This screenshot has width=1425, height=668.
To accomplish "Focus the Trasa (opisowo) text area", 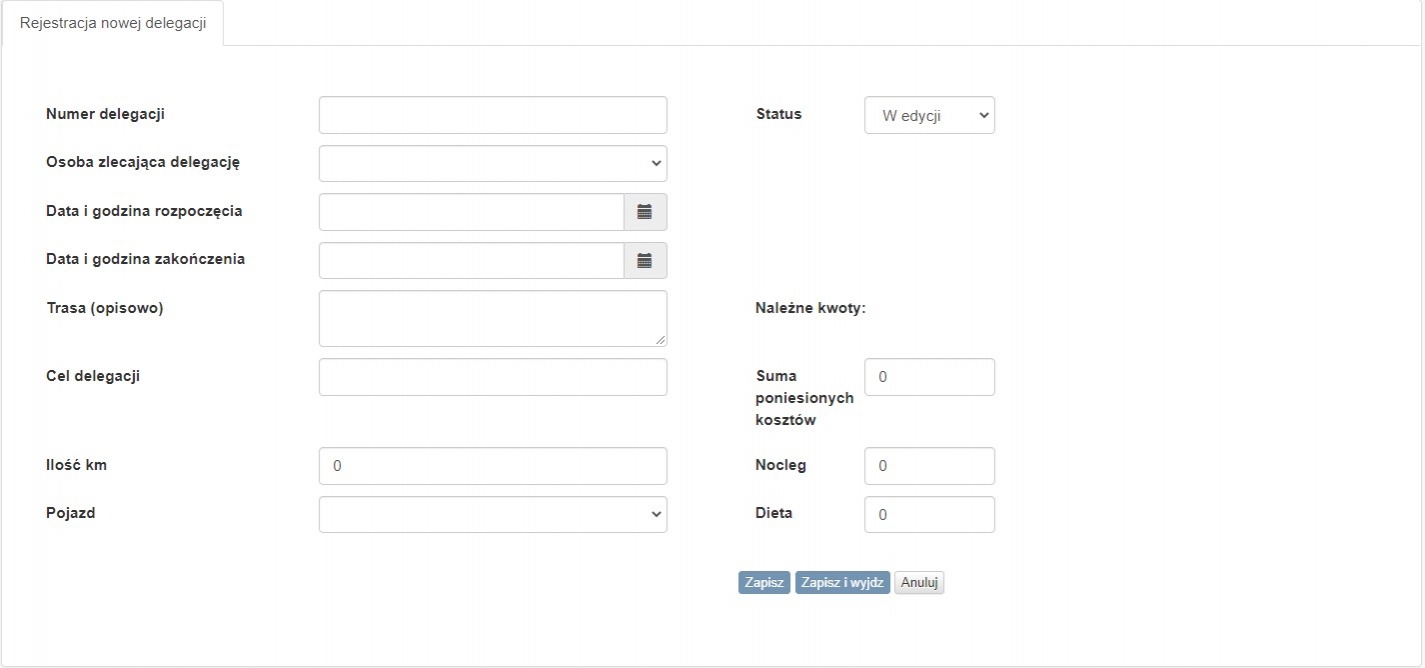I will pos(493,319).
